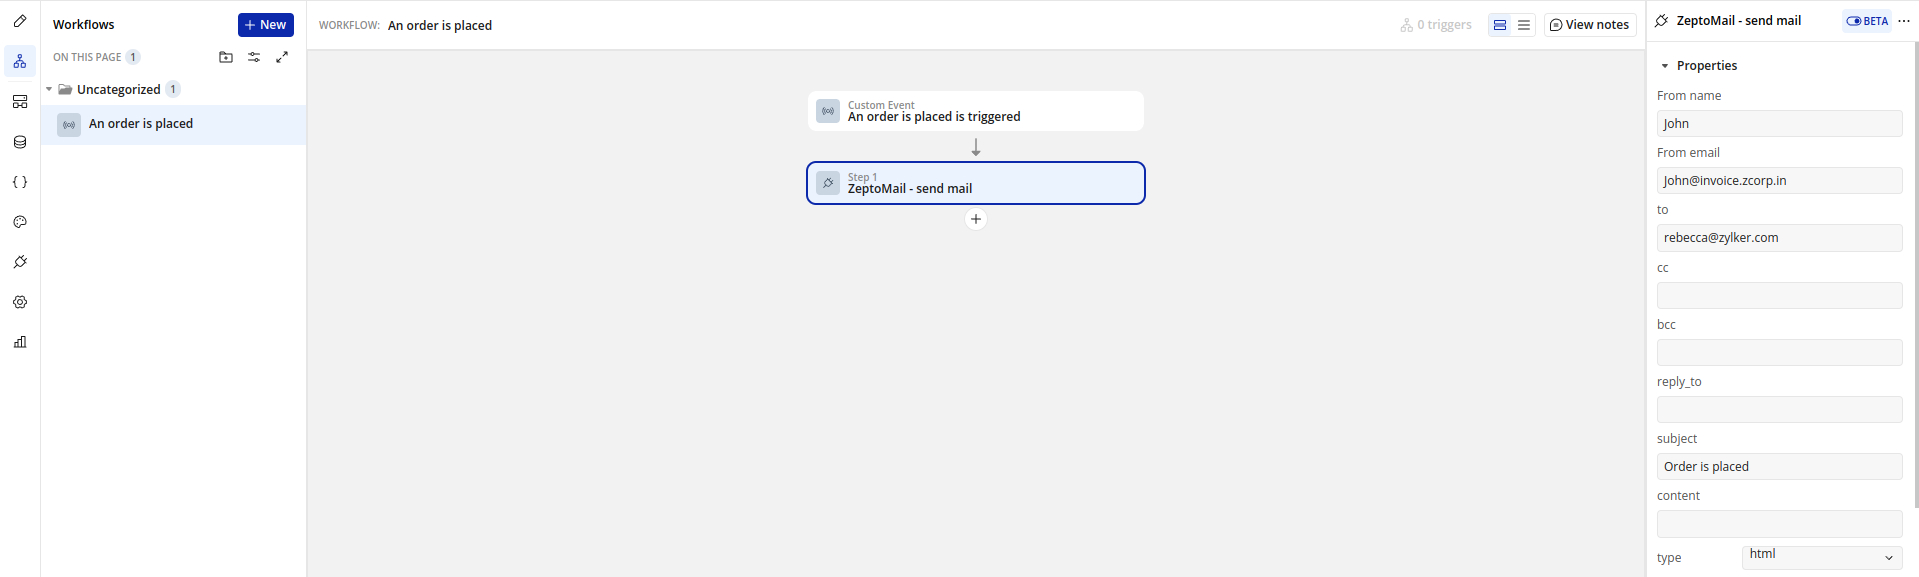Open the new folder icon above workflow list
Screen dimensions: 1919x577
[x=226, y=57]
